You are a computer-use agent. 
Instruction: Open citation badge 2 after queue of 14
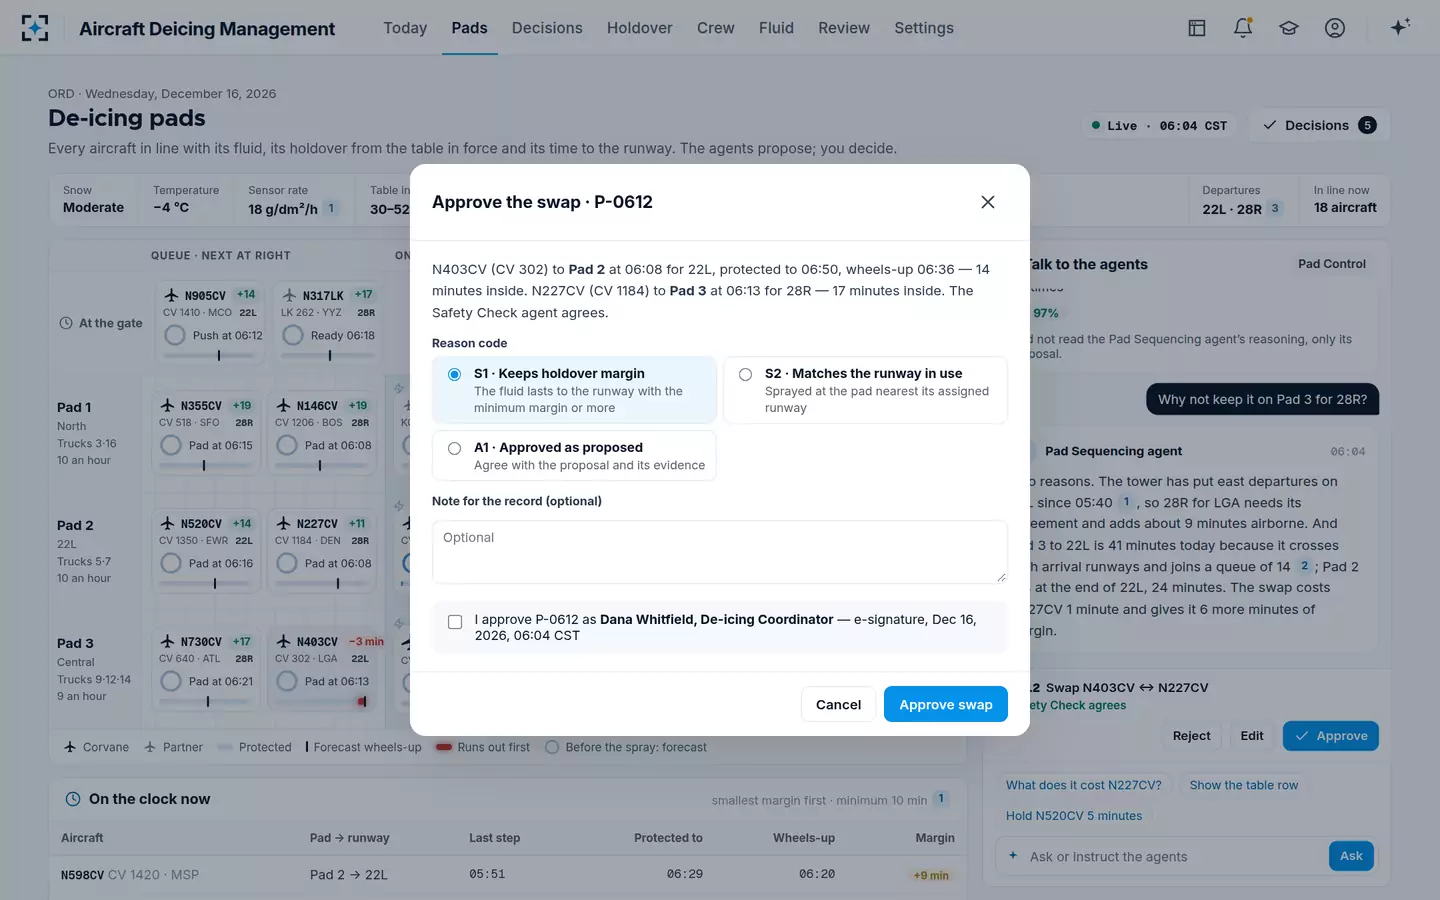pyautogui.click(x=1304, y=566)
